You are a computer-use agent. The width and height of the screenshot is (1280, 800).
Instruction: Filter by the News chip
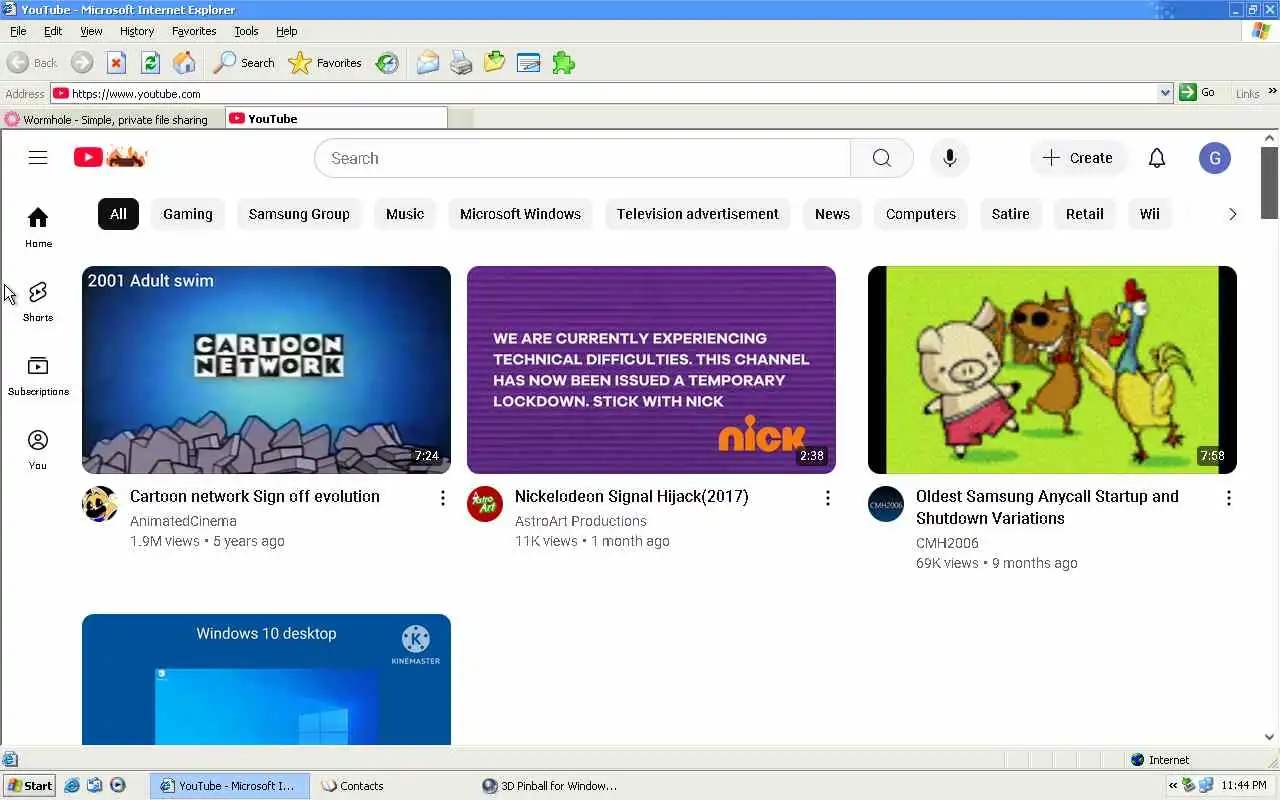click(832, 214)
